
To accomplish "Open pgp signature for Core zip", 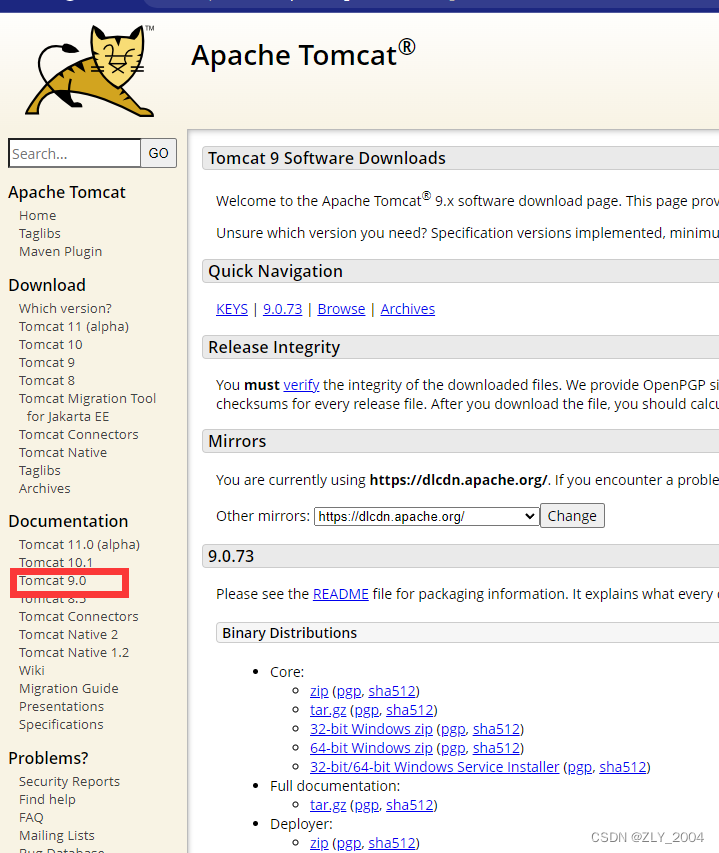I will point(349,691).
